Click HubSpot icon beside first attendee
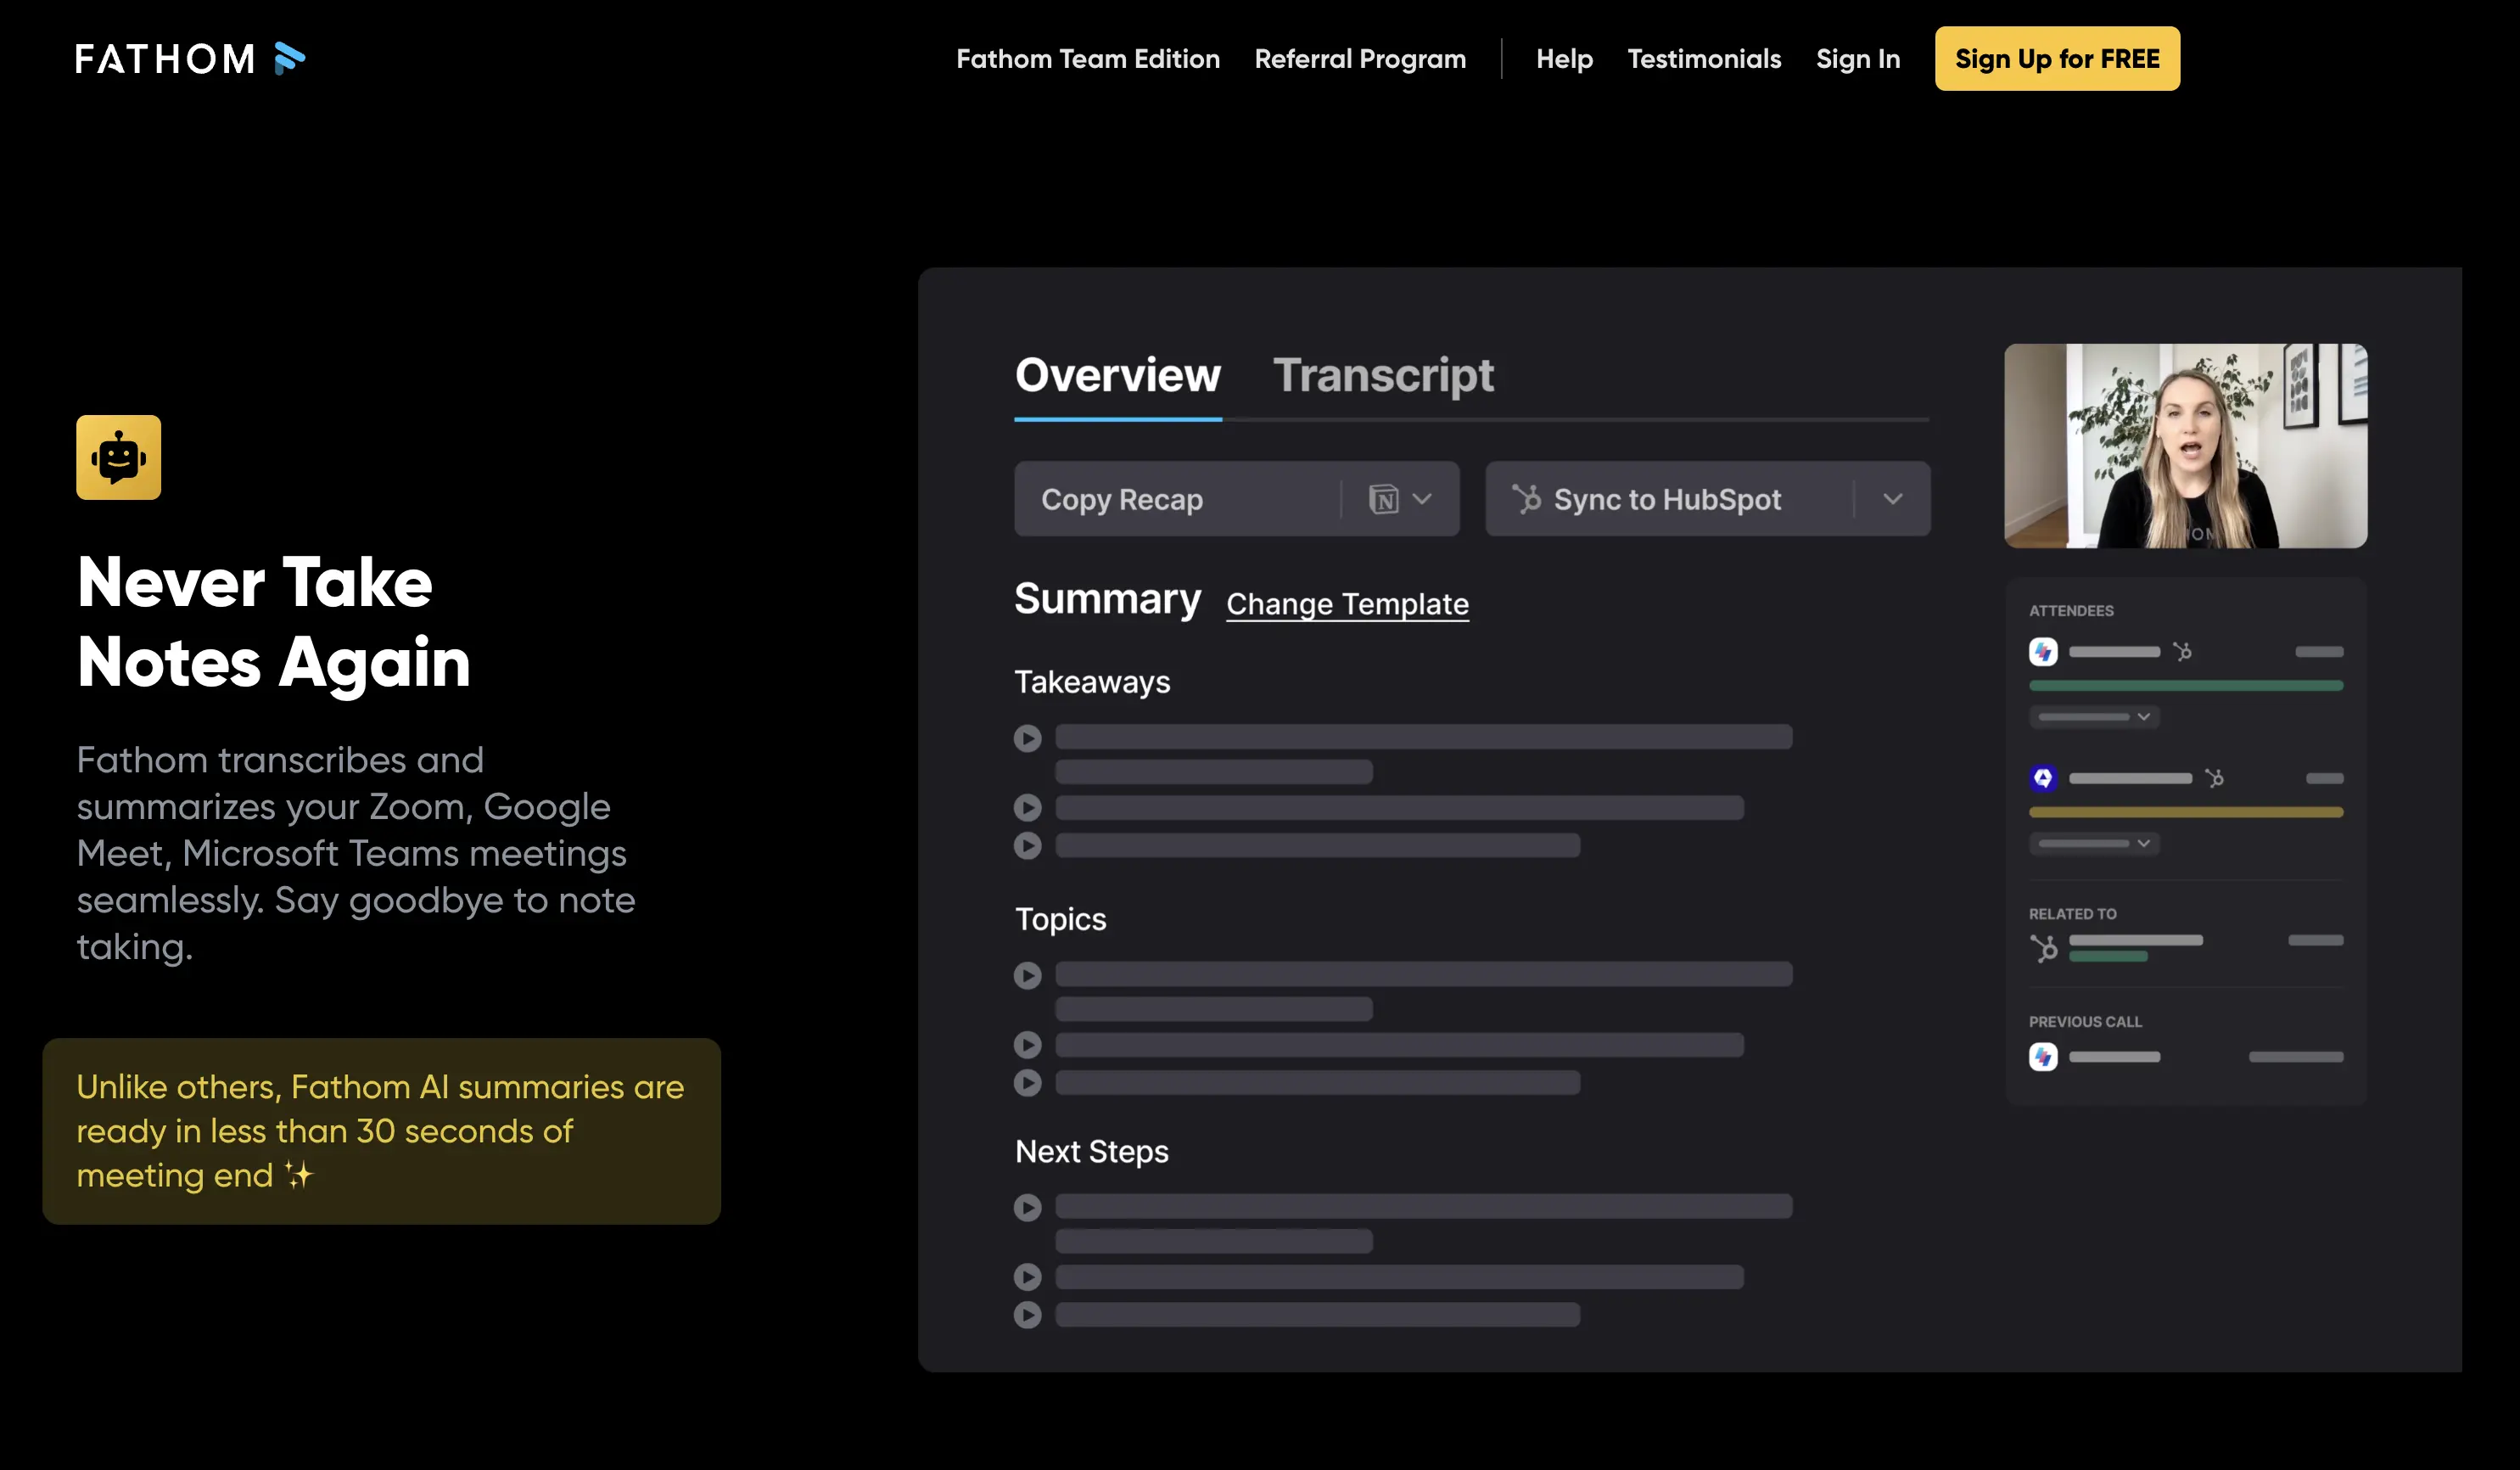Screen dimensions: 2520x1470 2182,652
